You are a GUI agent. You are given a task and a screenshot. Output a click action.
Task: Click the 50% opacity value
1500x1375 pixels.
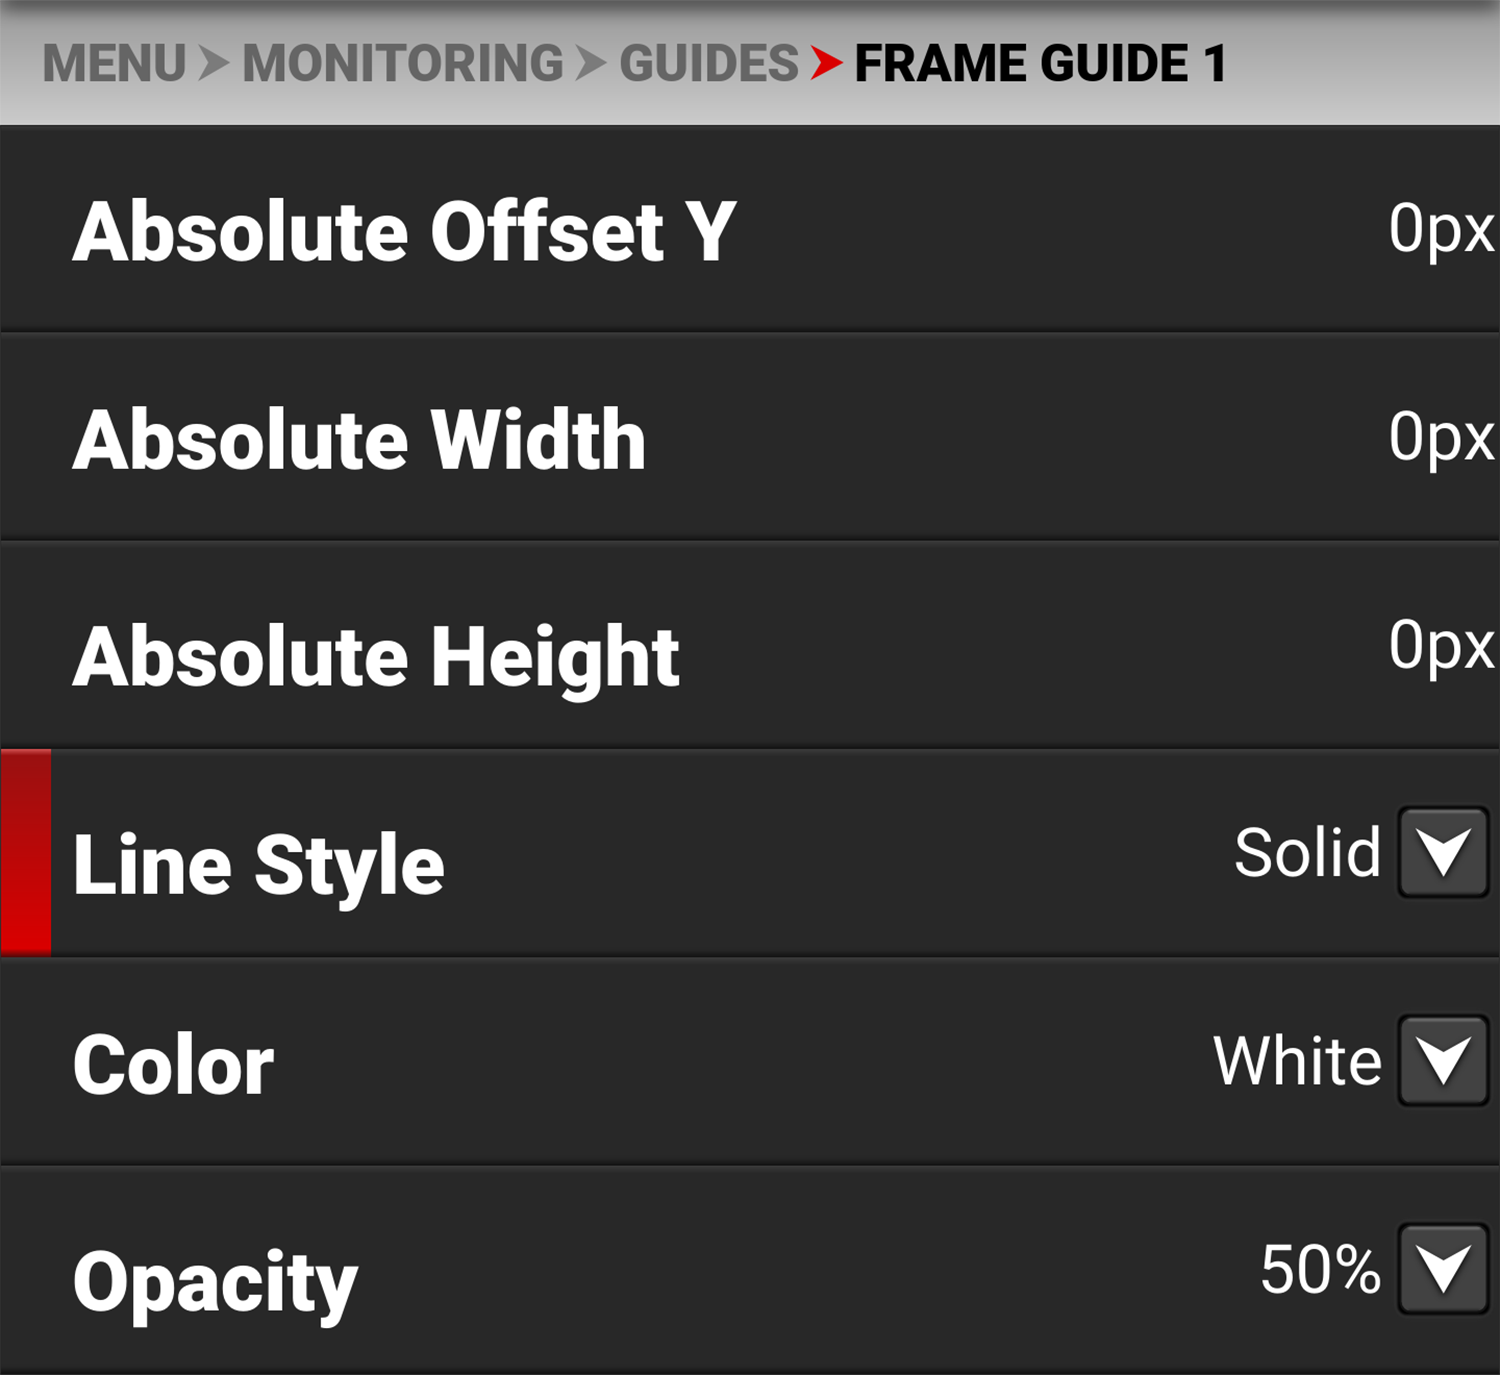pyautogui.click(x=1320, y=1270)
